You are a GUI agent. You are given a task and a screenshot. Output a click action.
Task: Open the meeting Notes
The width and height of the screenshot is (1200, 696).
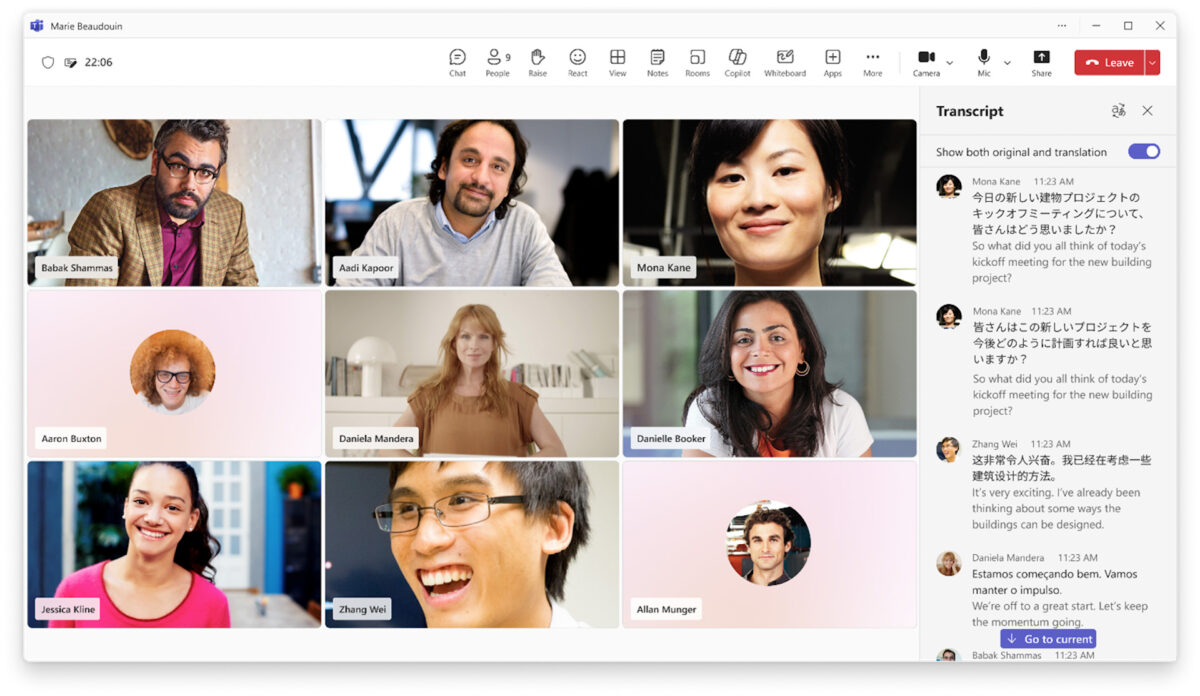(x=657, y=62)
